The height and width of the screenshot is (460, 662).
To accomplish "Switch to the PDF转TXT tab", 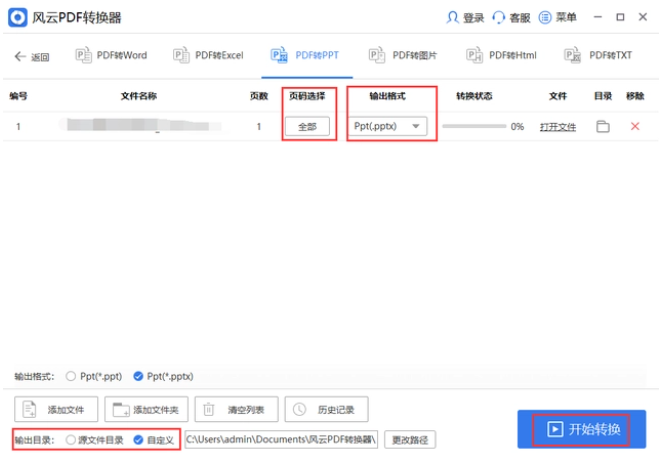I will point(598,55).
